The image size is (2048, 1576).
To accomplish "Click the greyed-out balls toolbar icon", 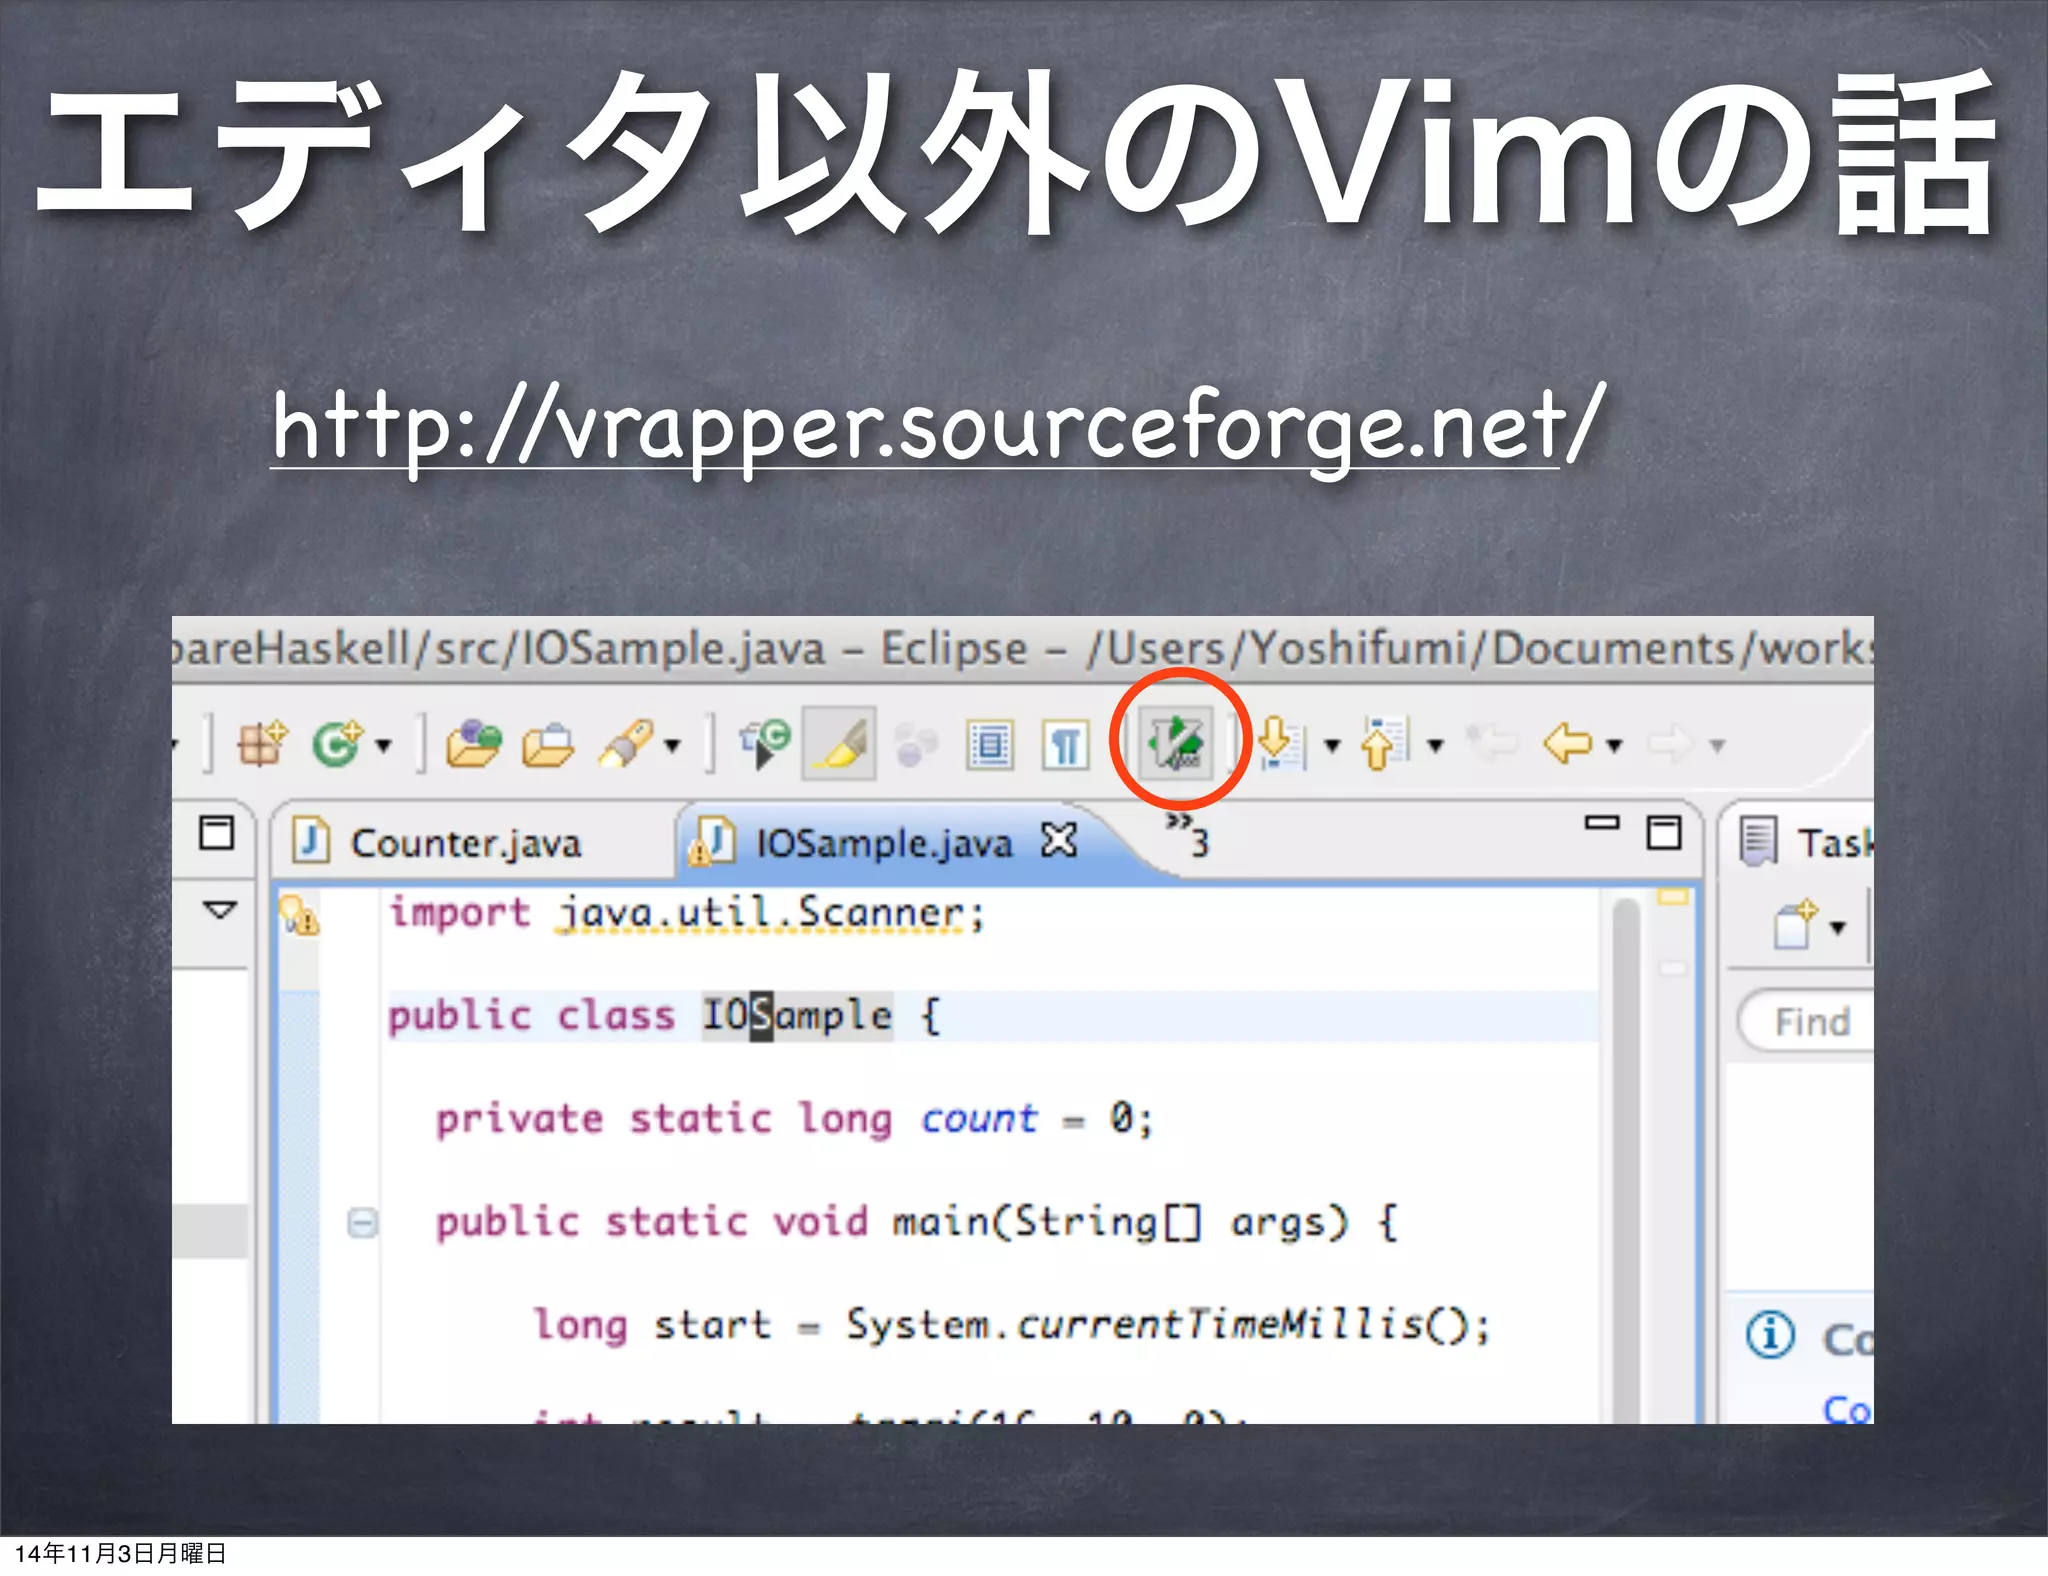I will pos(915,745).
